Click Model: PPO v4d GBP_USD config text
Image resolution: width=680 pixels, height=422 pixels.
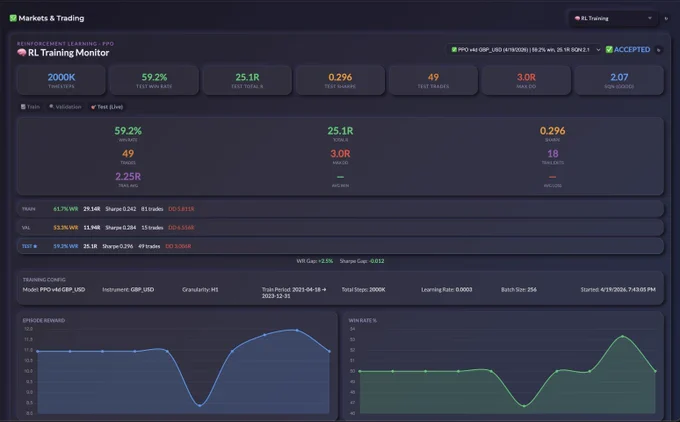tap(54, 289)
